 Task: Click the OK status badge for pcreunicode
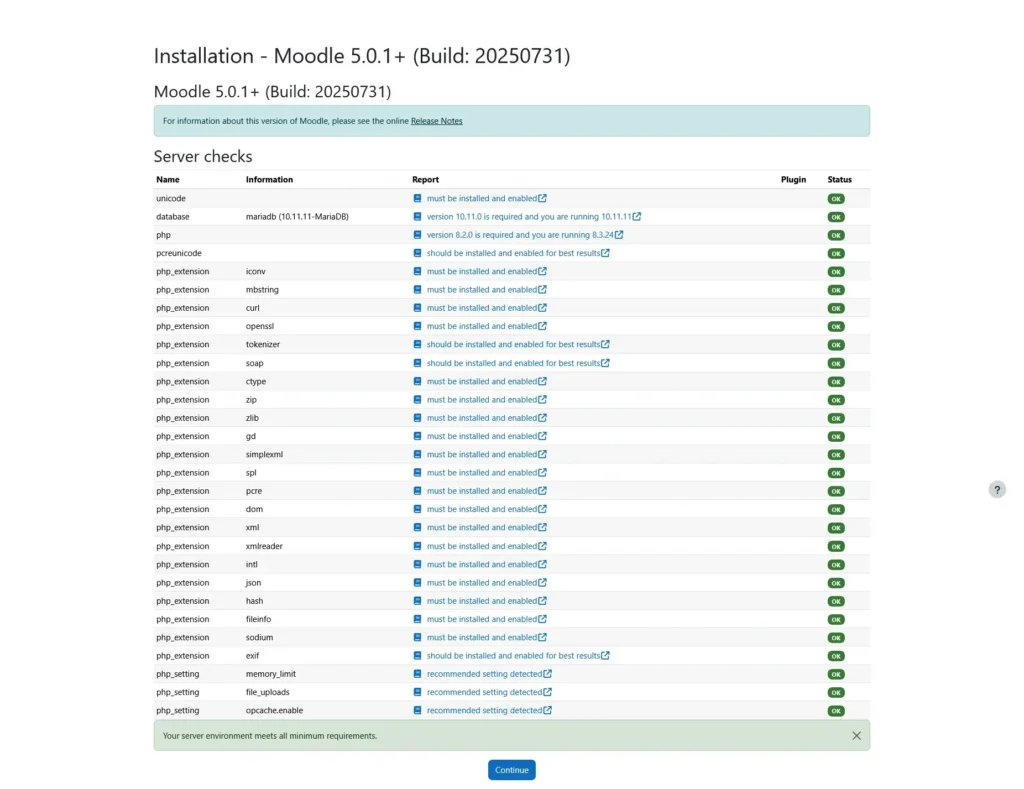(x=836, y=253)
